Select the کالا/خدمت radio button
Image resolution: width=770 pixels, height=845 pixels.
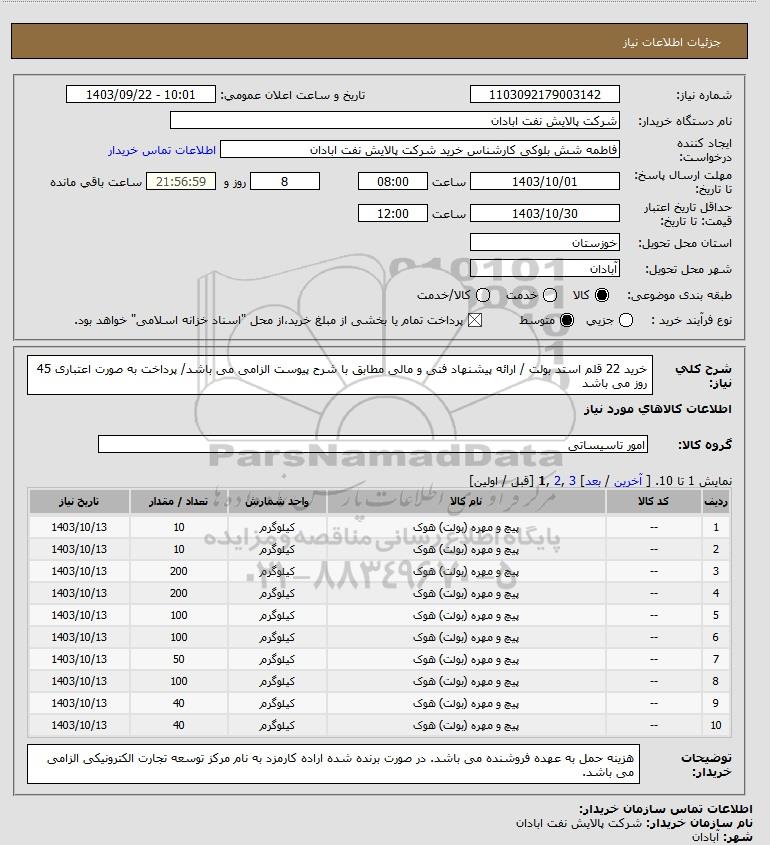pos(483,295)
